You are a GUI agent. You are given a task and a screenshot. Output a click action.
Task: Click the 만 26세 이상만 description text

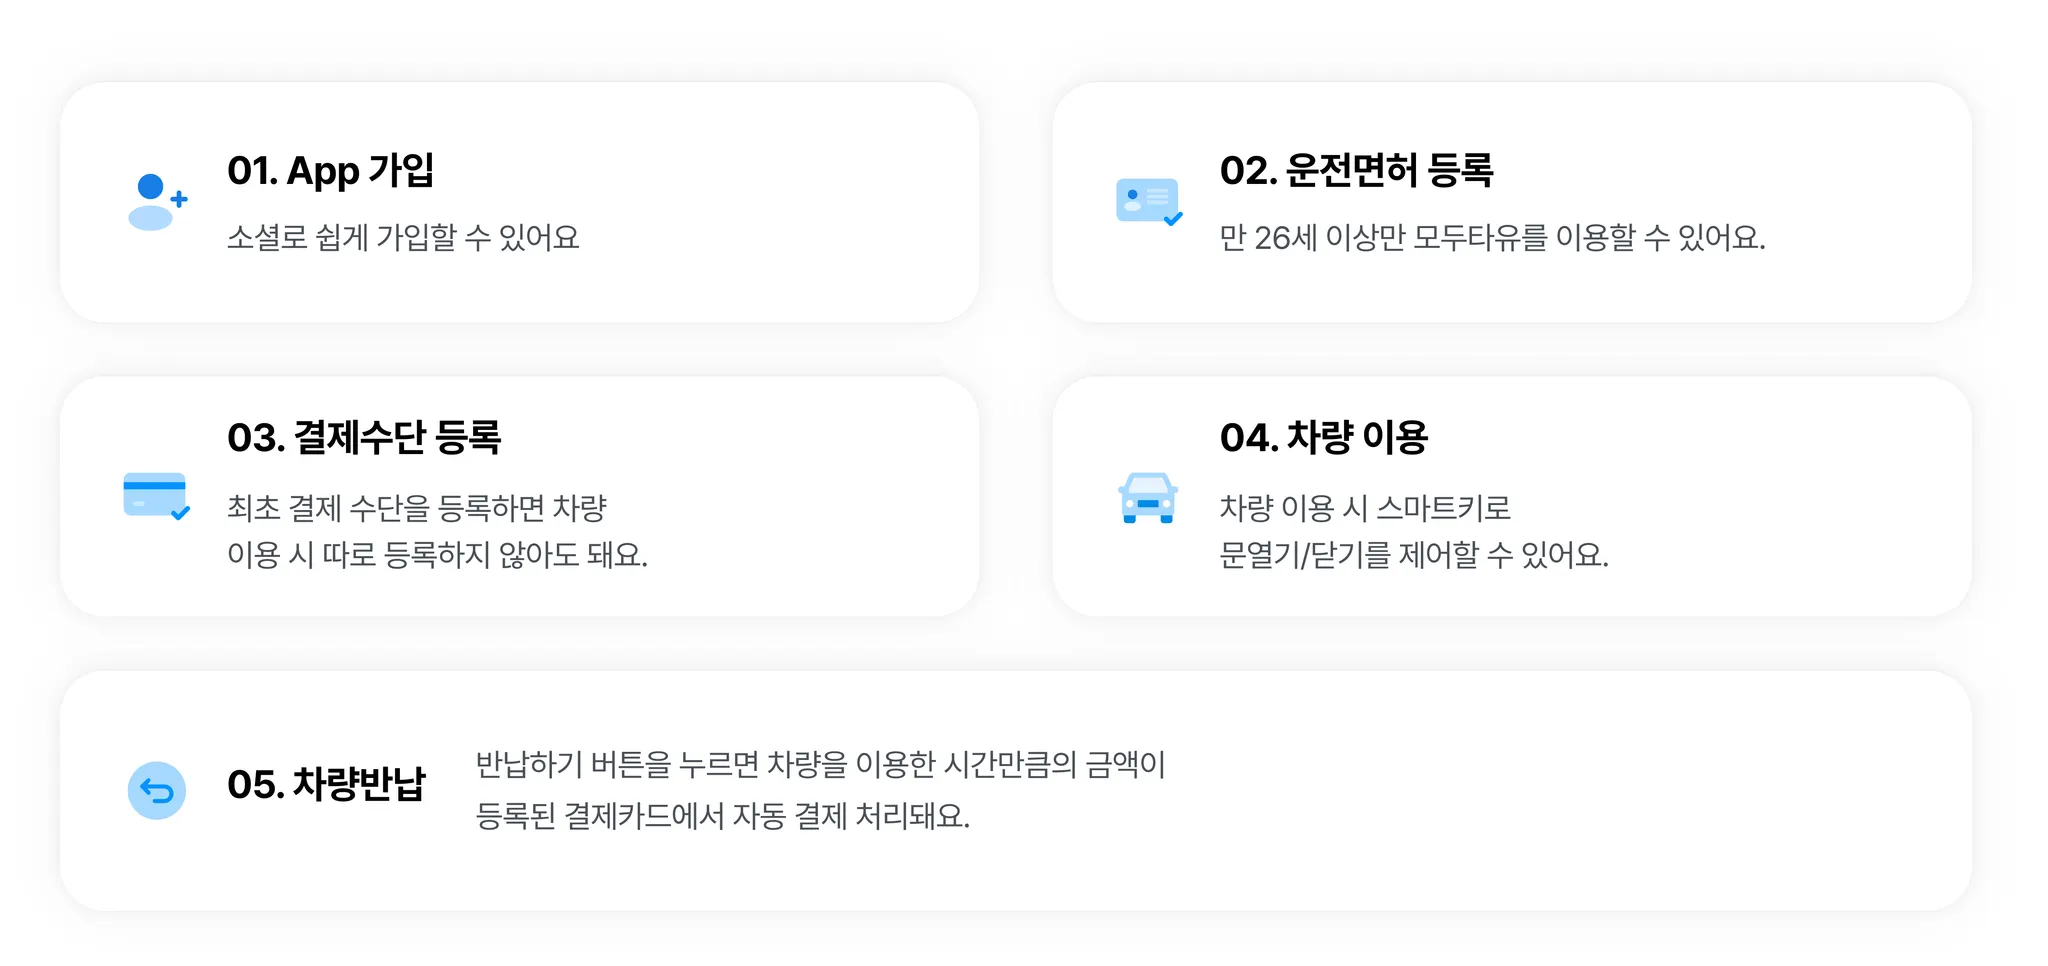click(1492, 238)
